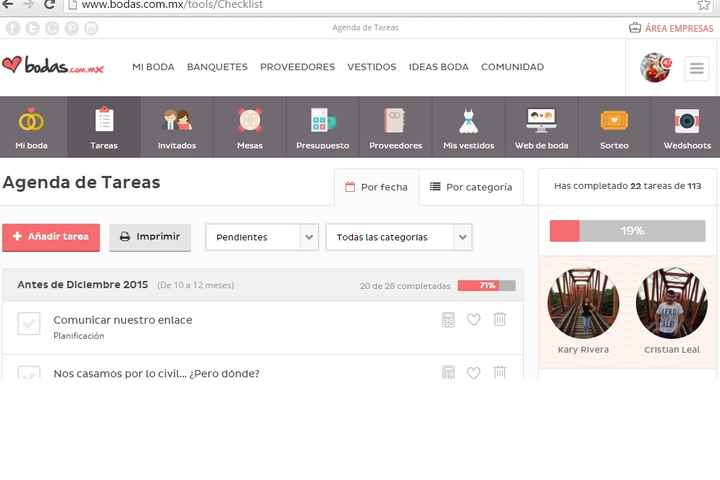Click the Twitter social icon

tap(32, 28)
